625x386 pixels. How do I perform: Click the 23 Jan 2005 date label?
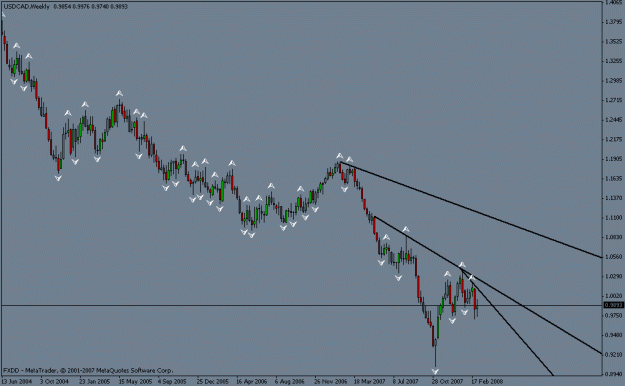[94, 381]
